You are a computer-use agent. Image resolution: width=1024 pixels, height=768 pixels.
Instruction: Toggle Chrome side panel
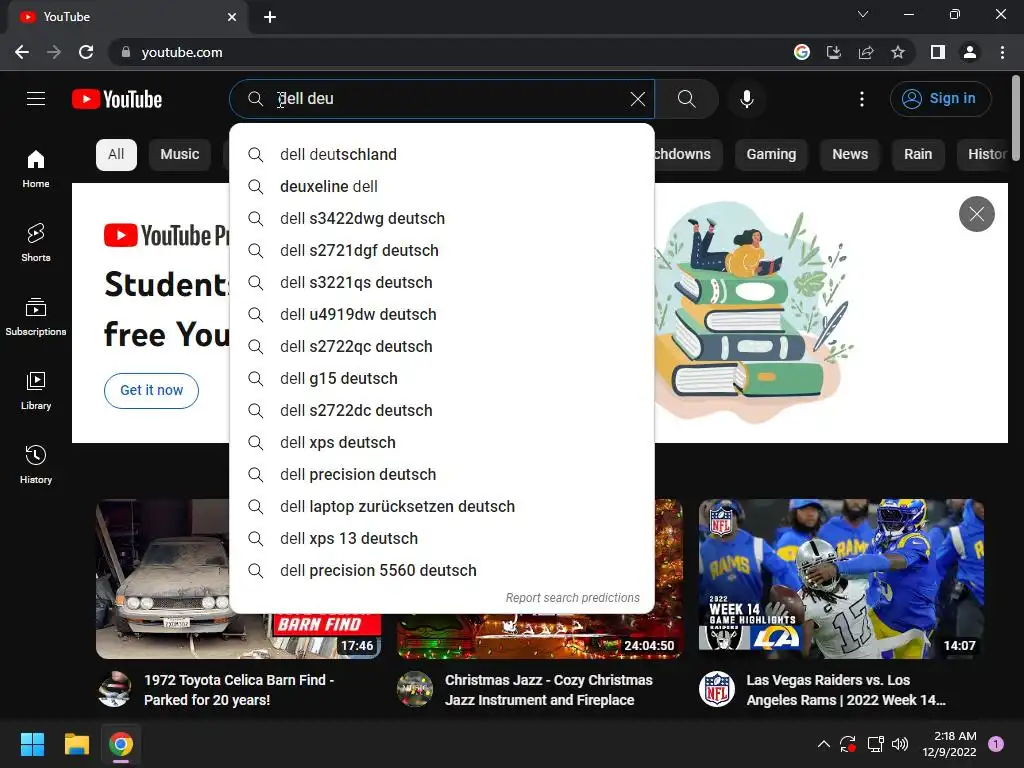(938, 52)
